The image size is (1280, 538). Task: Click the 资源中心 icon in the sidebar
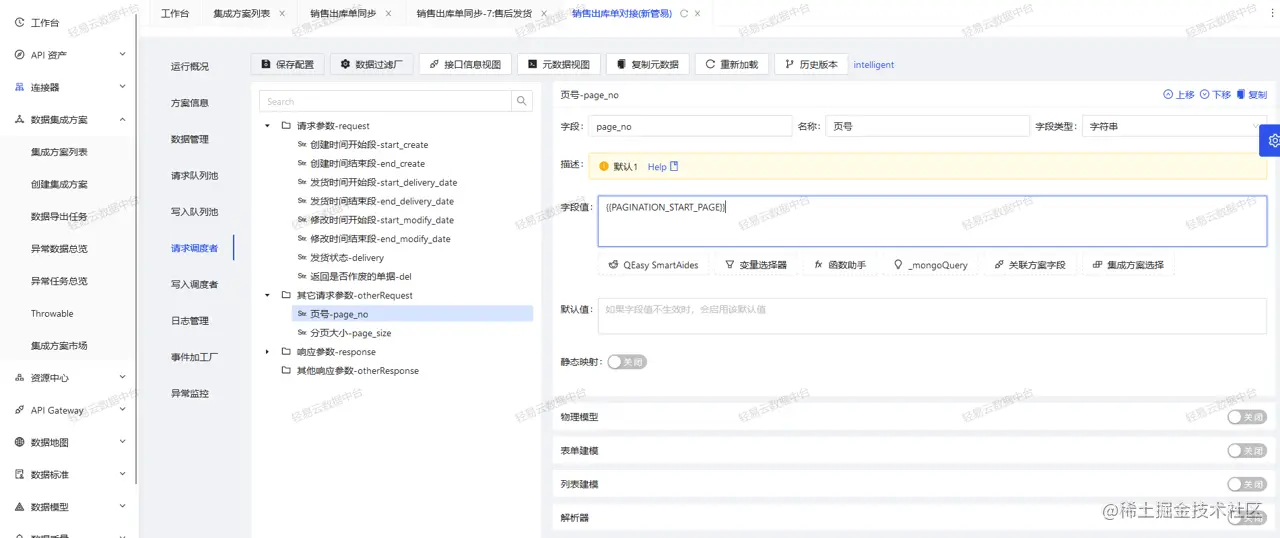(19, 378)
